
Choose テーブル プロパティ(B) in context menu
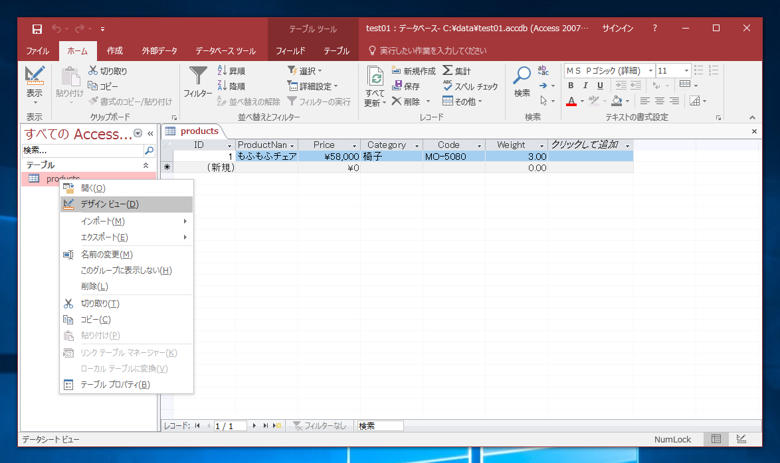(126, 384)
